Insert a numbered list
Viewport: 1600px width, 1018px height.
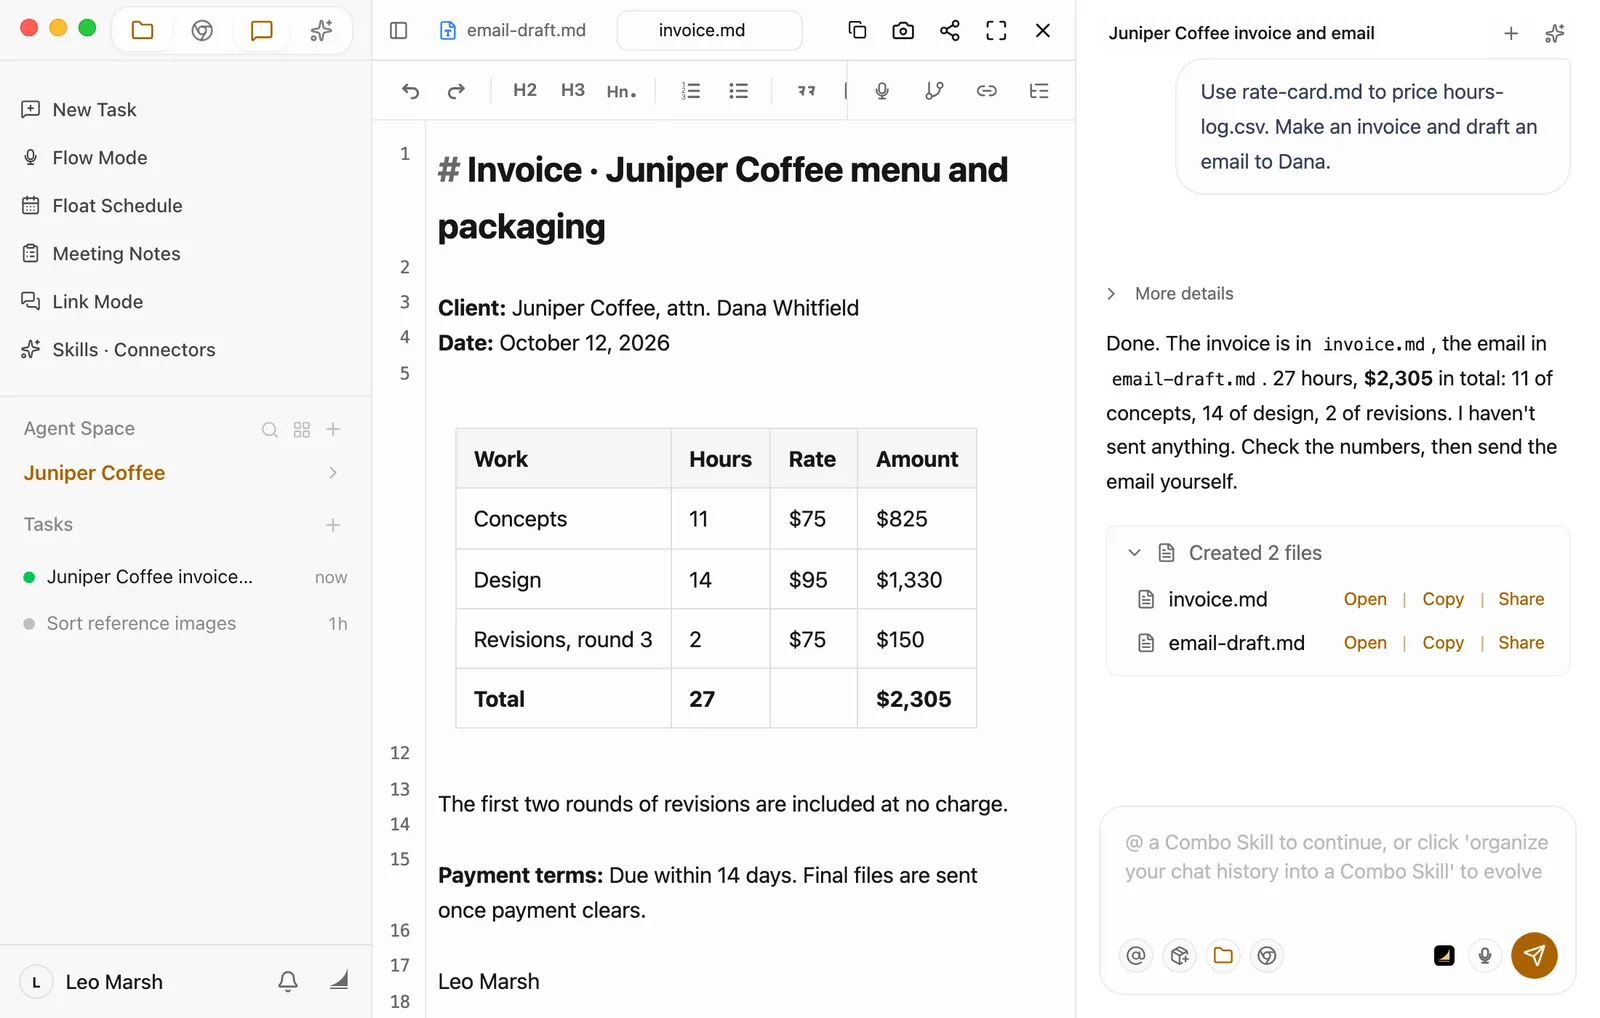(690, 91)
